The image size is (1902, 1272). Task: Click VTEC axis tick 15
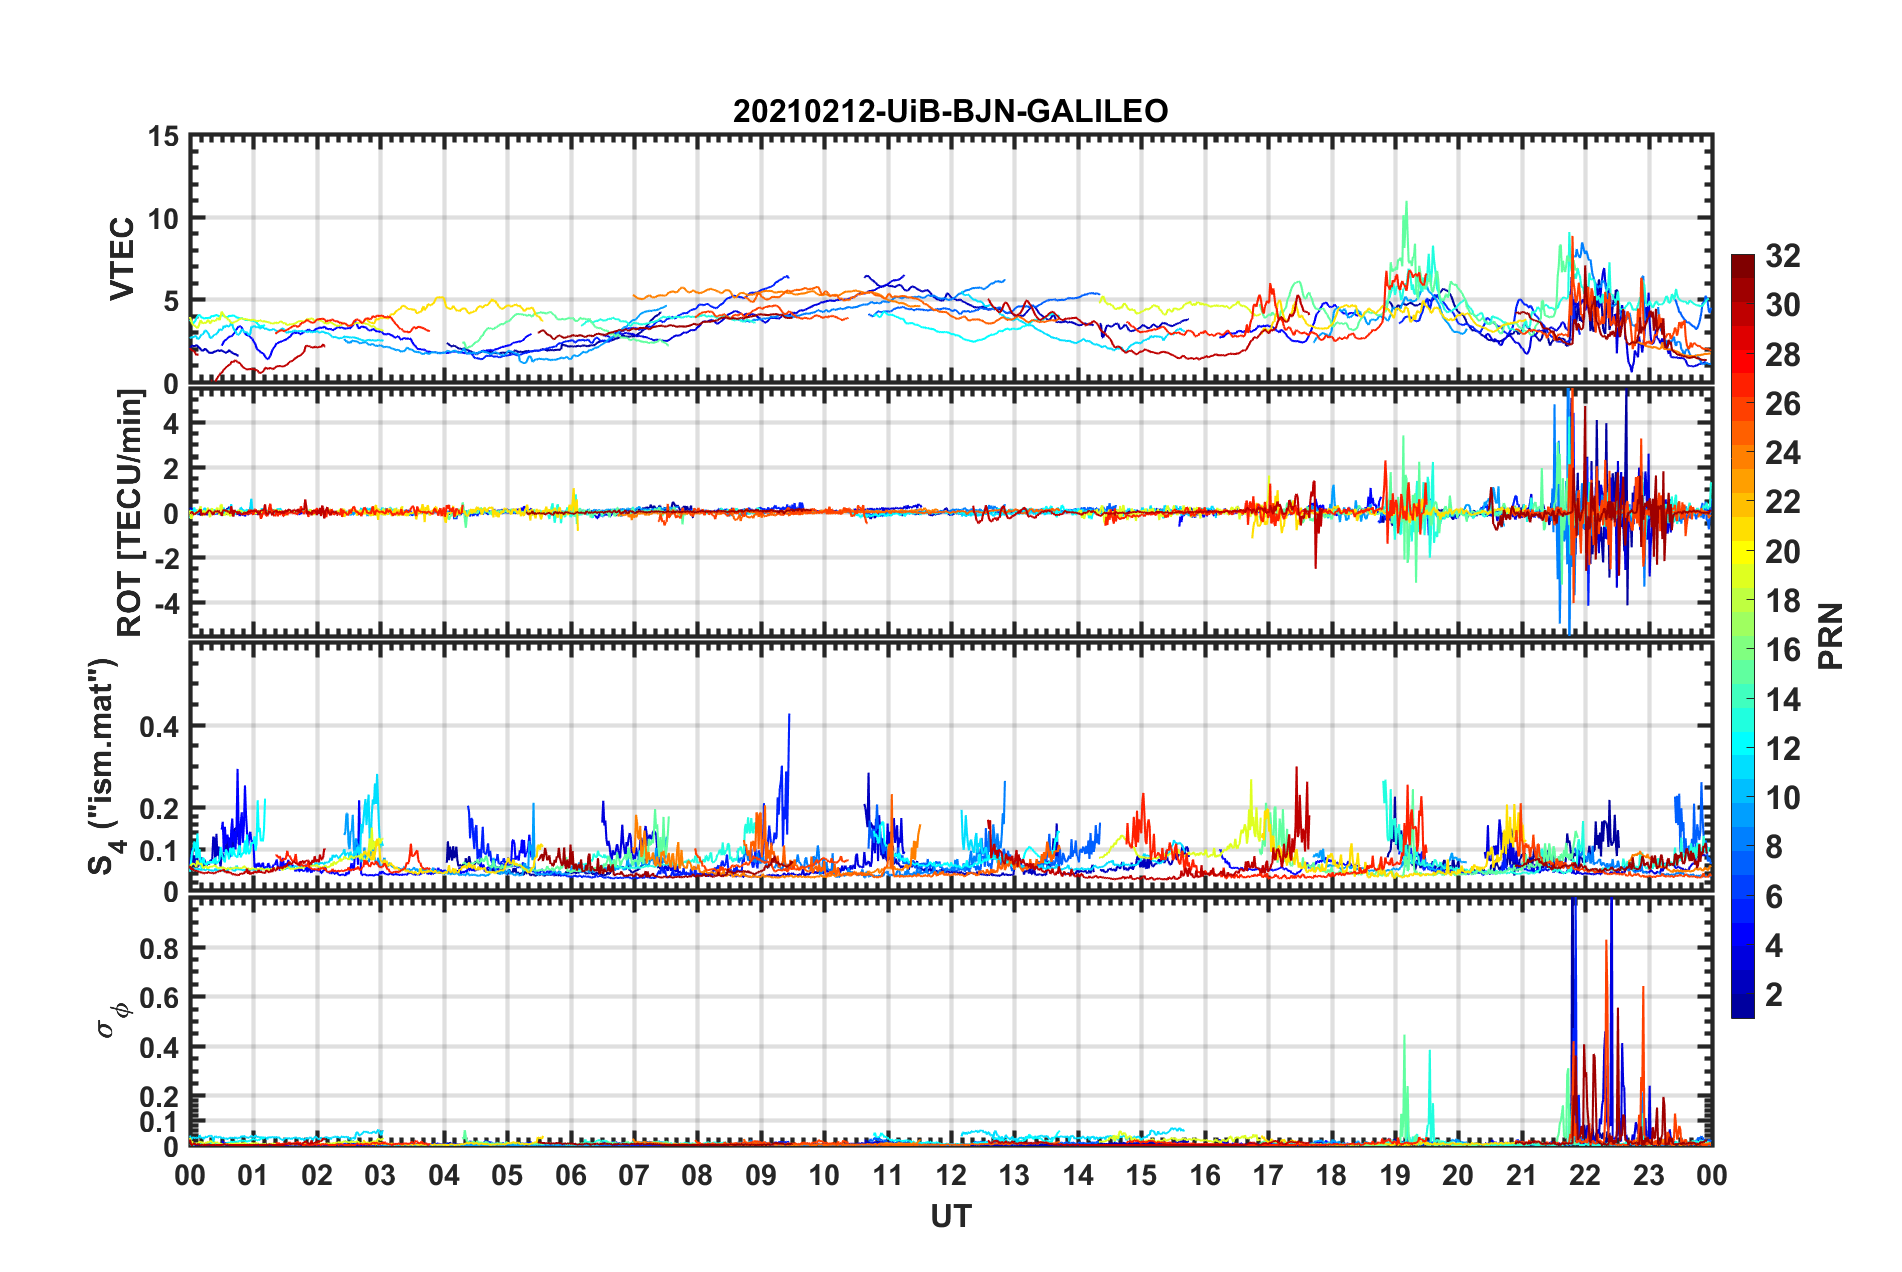click(163, 136)
